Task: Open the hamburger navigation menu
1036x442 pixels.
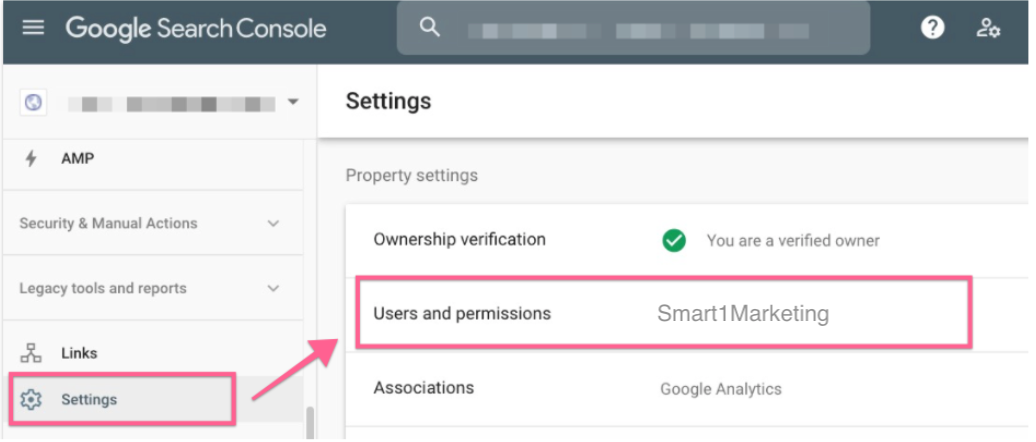Action: click(33, 28)
